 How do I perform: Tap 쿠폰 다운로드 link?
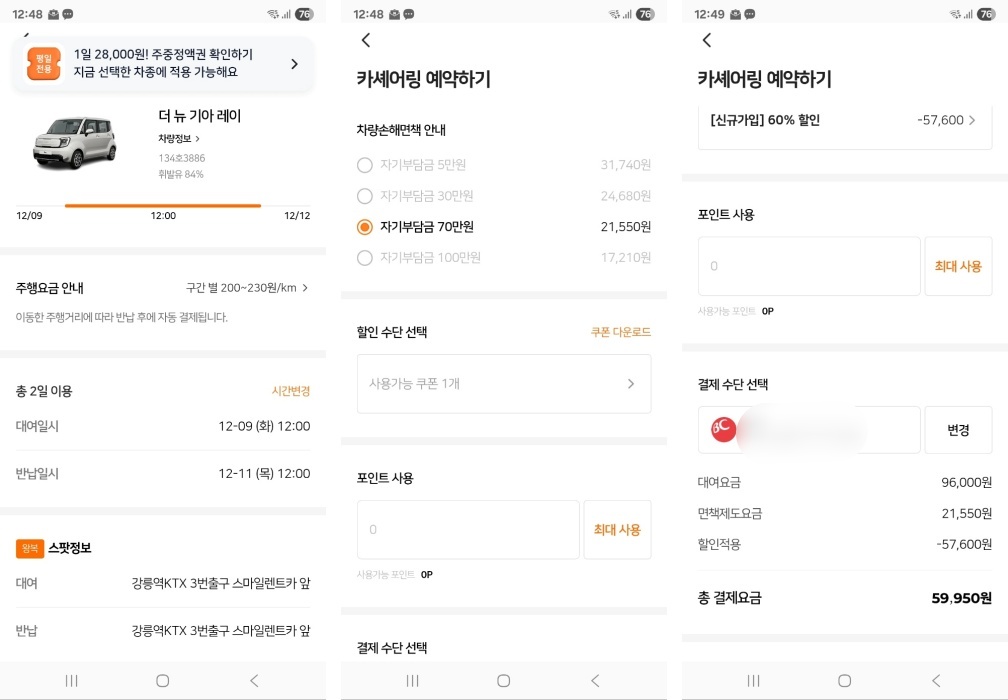pos(620,332)
